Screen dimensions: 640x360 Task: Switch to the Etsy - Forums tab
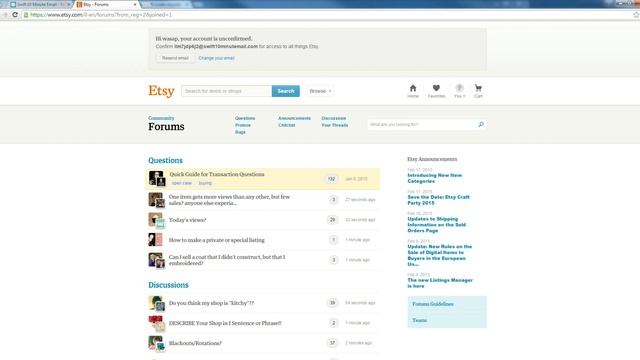pos(106,4)
